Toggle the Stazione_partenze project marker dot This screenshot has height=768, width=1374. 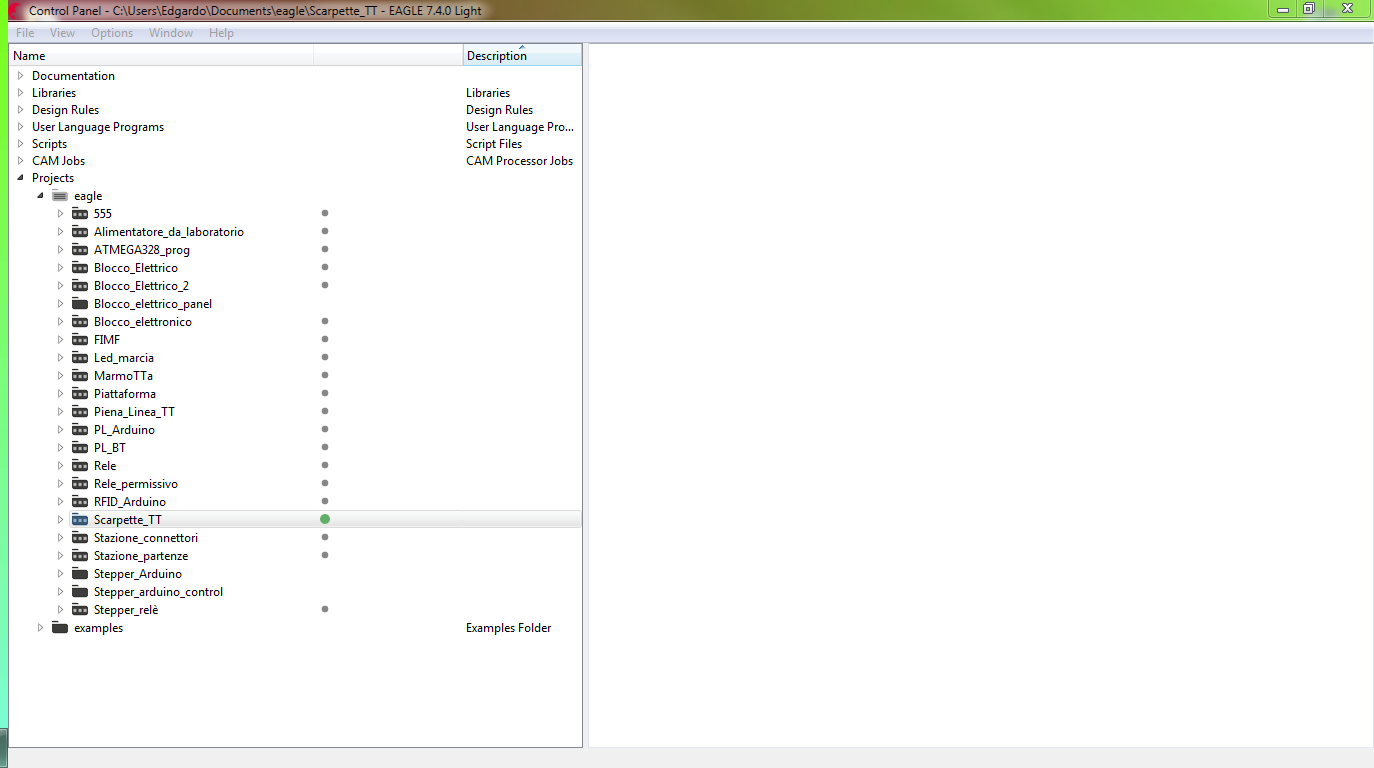coord(325,555)
